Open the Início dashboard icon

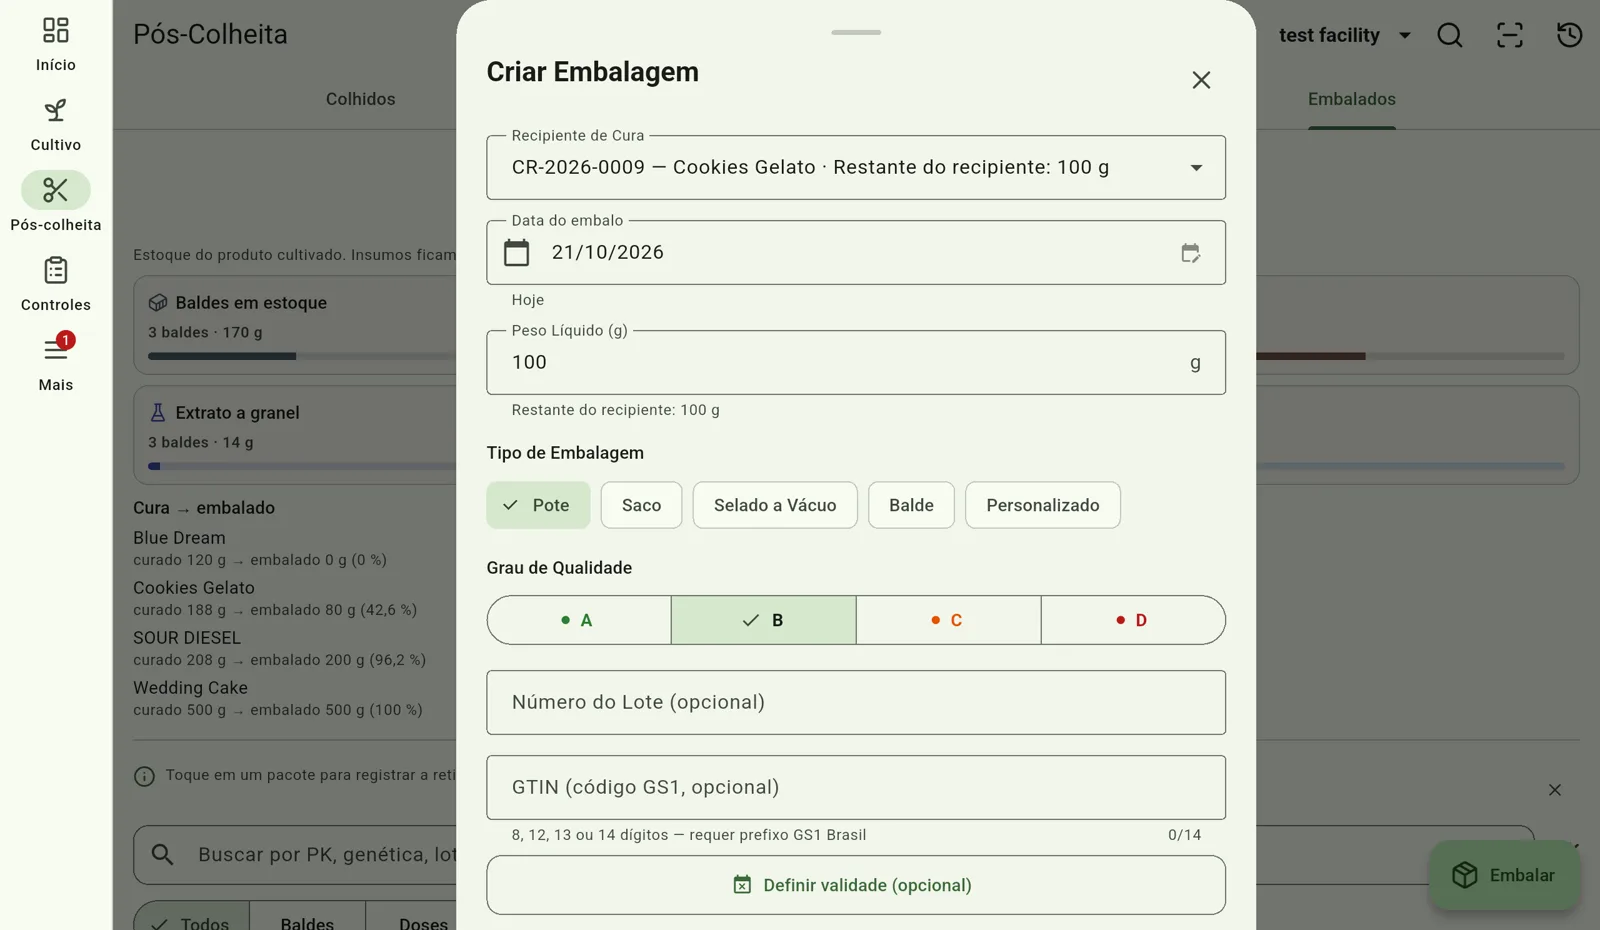pyautogui.click(x=56, y=30)
